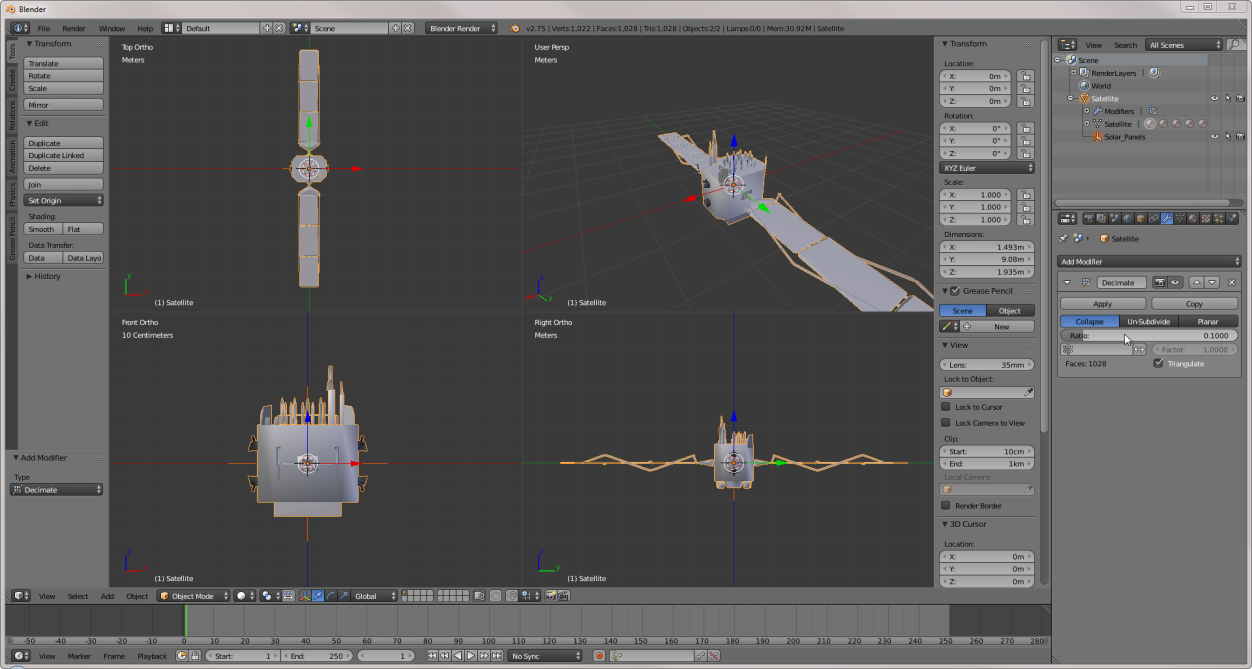The height and width of the screenshot is (669, 1252).
Task: Click the Apply button on Decimate modifier
Action: [1102, 304]
